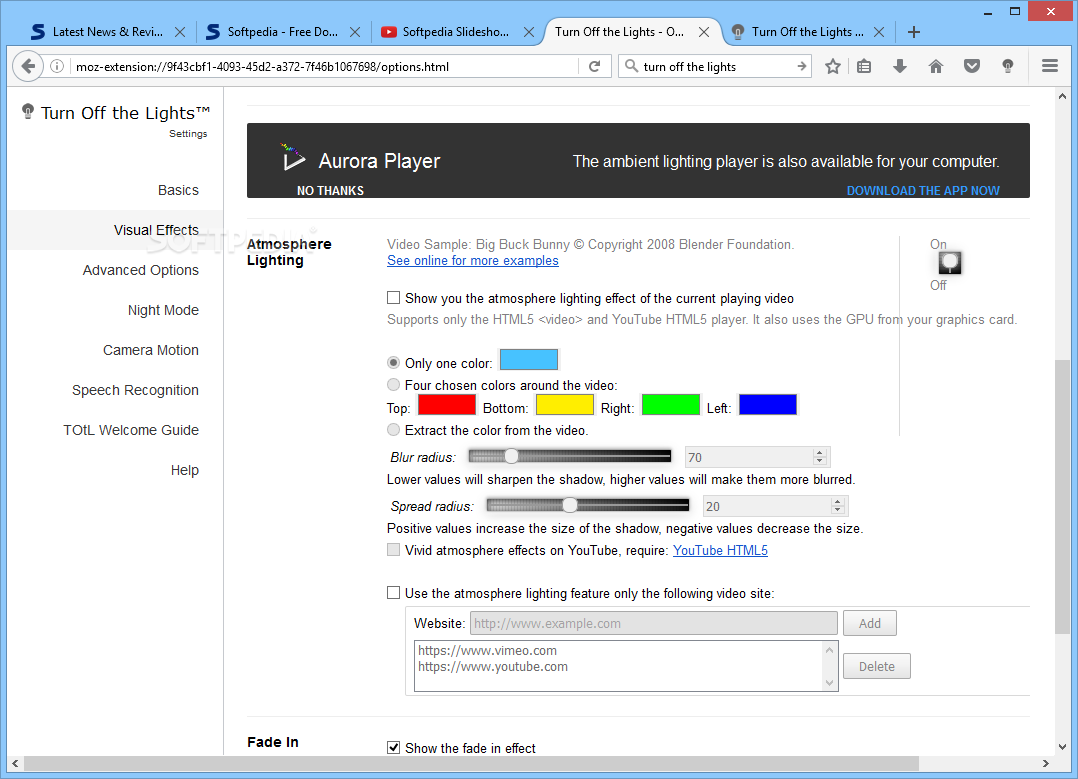Check Vivid atmosphere effects on YouTube
Image resolution: width=1078 pixels, height=779 pixels.
pos(393,549)
